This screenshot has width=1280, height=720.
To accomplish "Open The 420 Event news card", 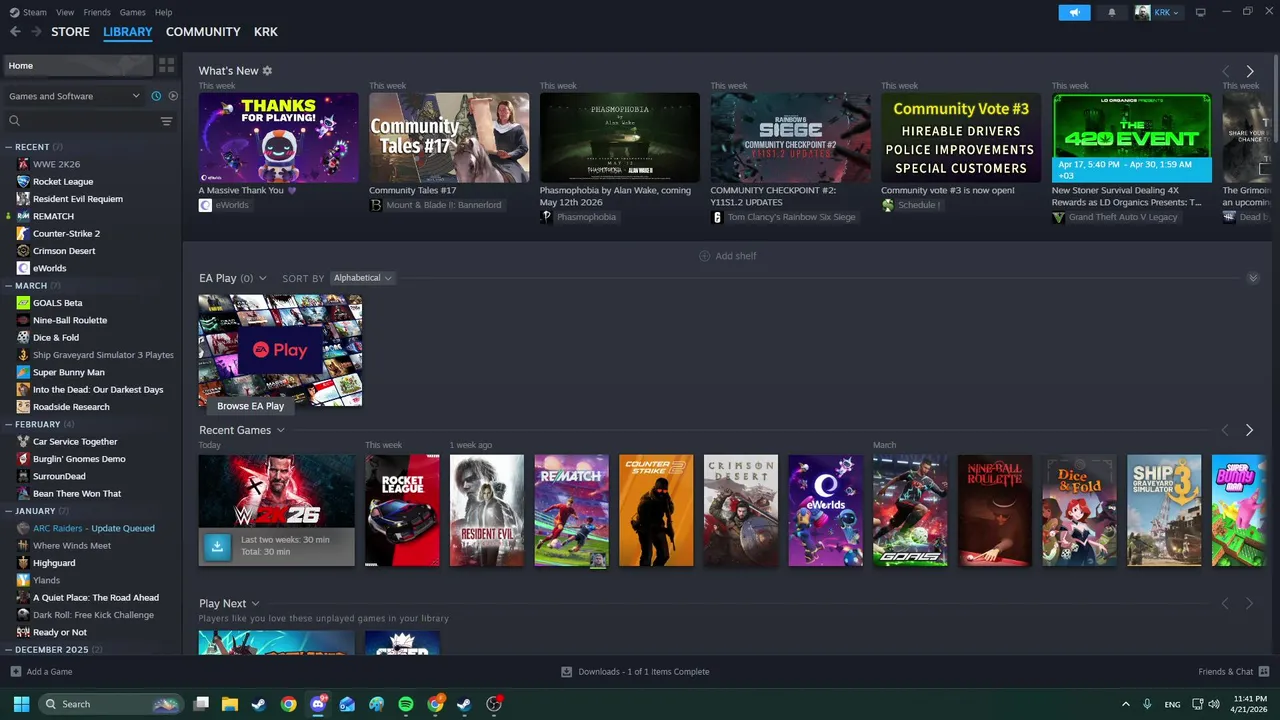I will click(x=1132, y=138).
